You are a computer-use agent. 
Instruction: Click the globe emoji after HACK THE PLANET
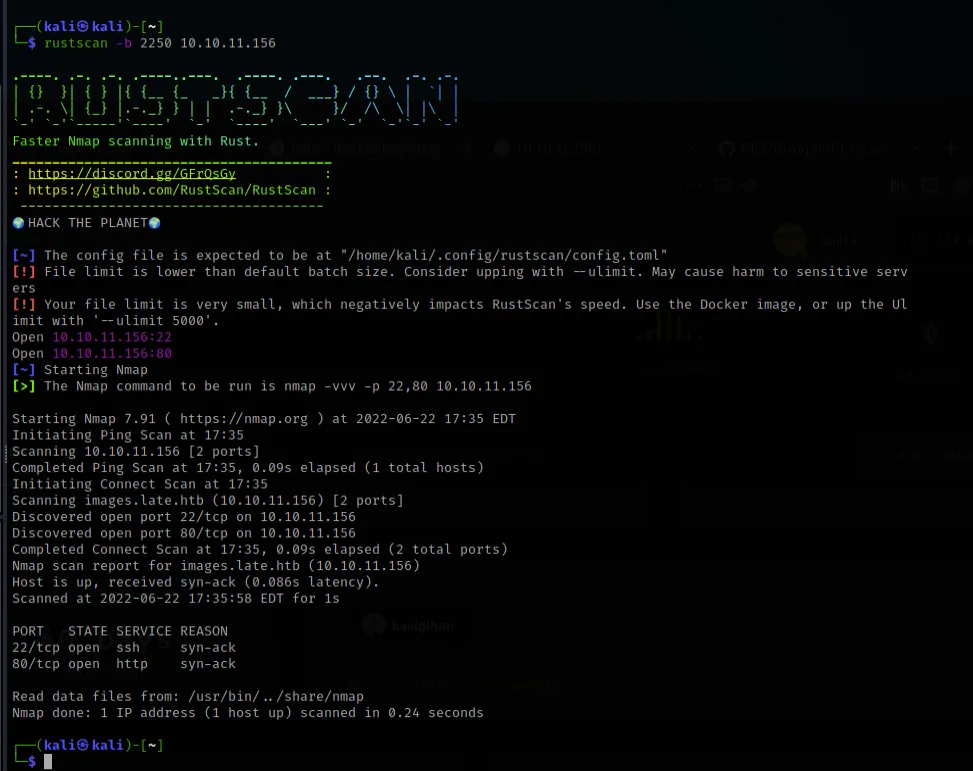pos(152,222)
